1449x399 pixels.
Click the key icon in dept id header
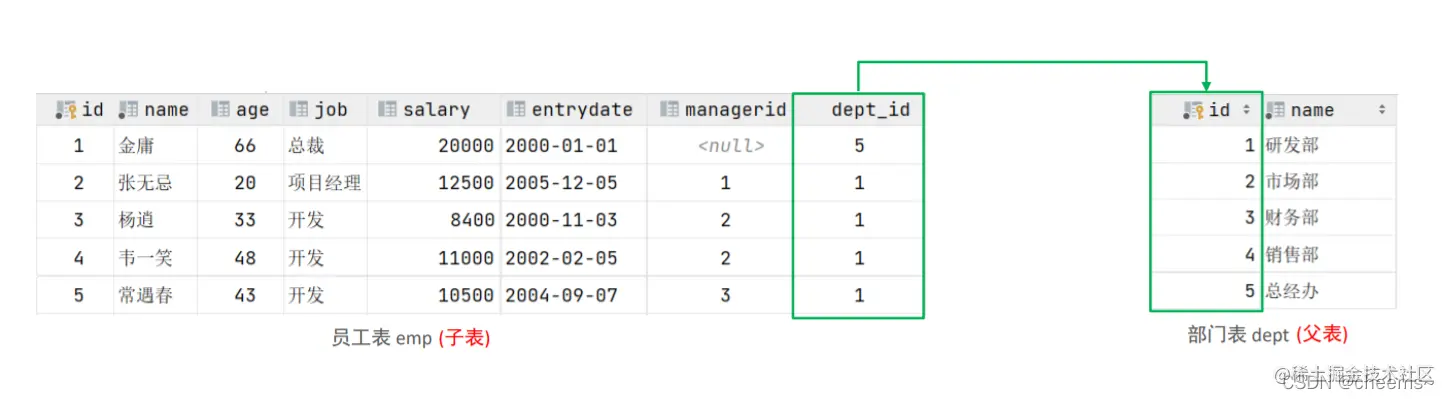tap(1193, 110)
